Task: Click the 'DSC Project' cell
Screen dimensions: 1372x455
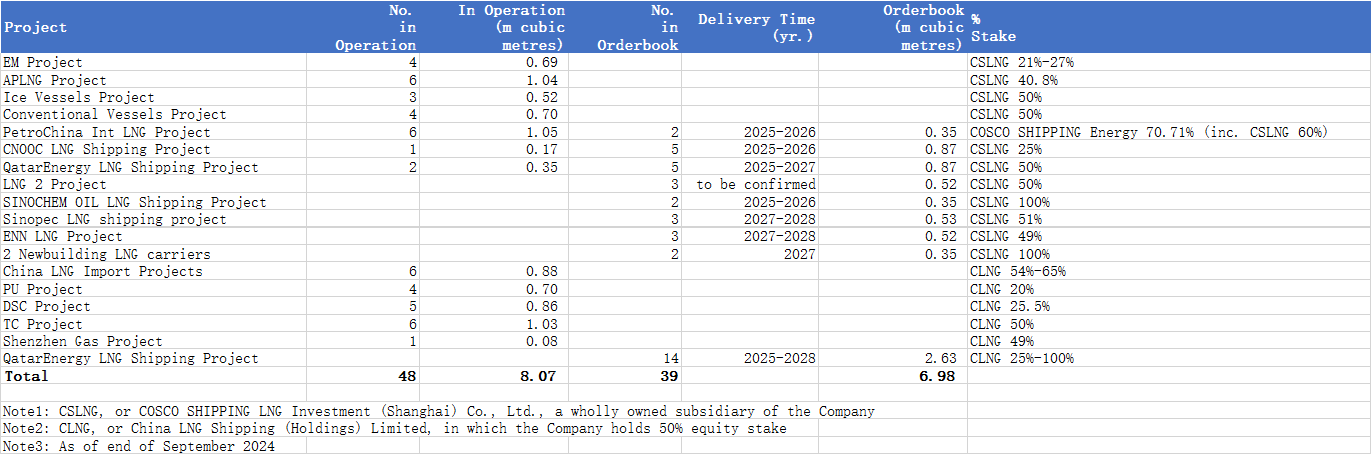Action: pyautogui.click(x=153, y=306)
